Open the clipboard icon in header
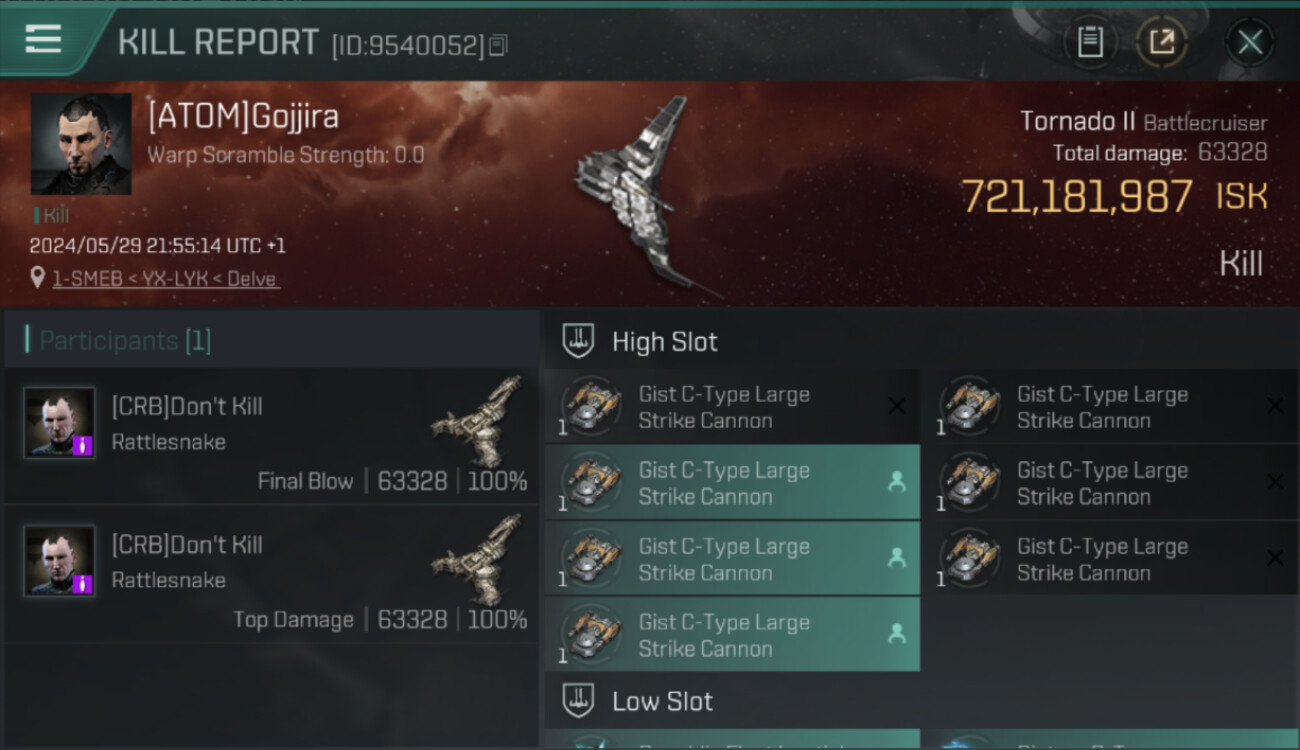The width and height of the screenshot is (1300, 750). [1090, 42]
